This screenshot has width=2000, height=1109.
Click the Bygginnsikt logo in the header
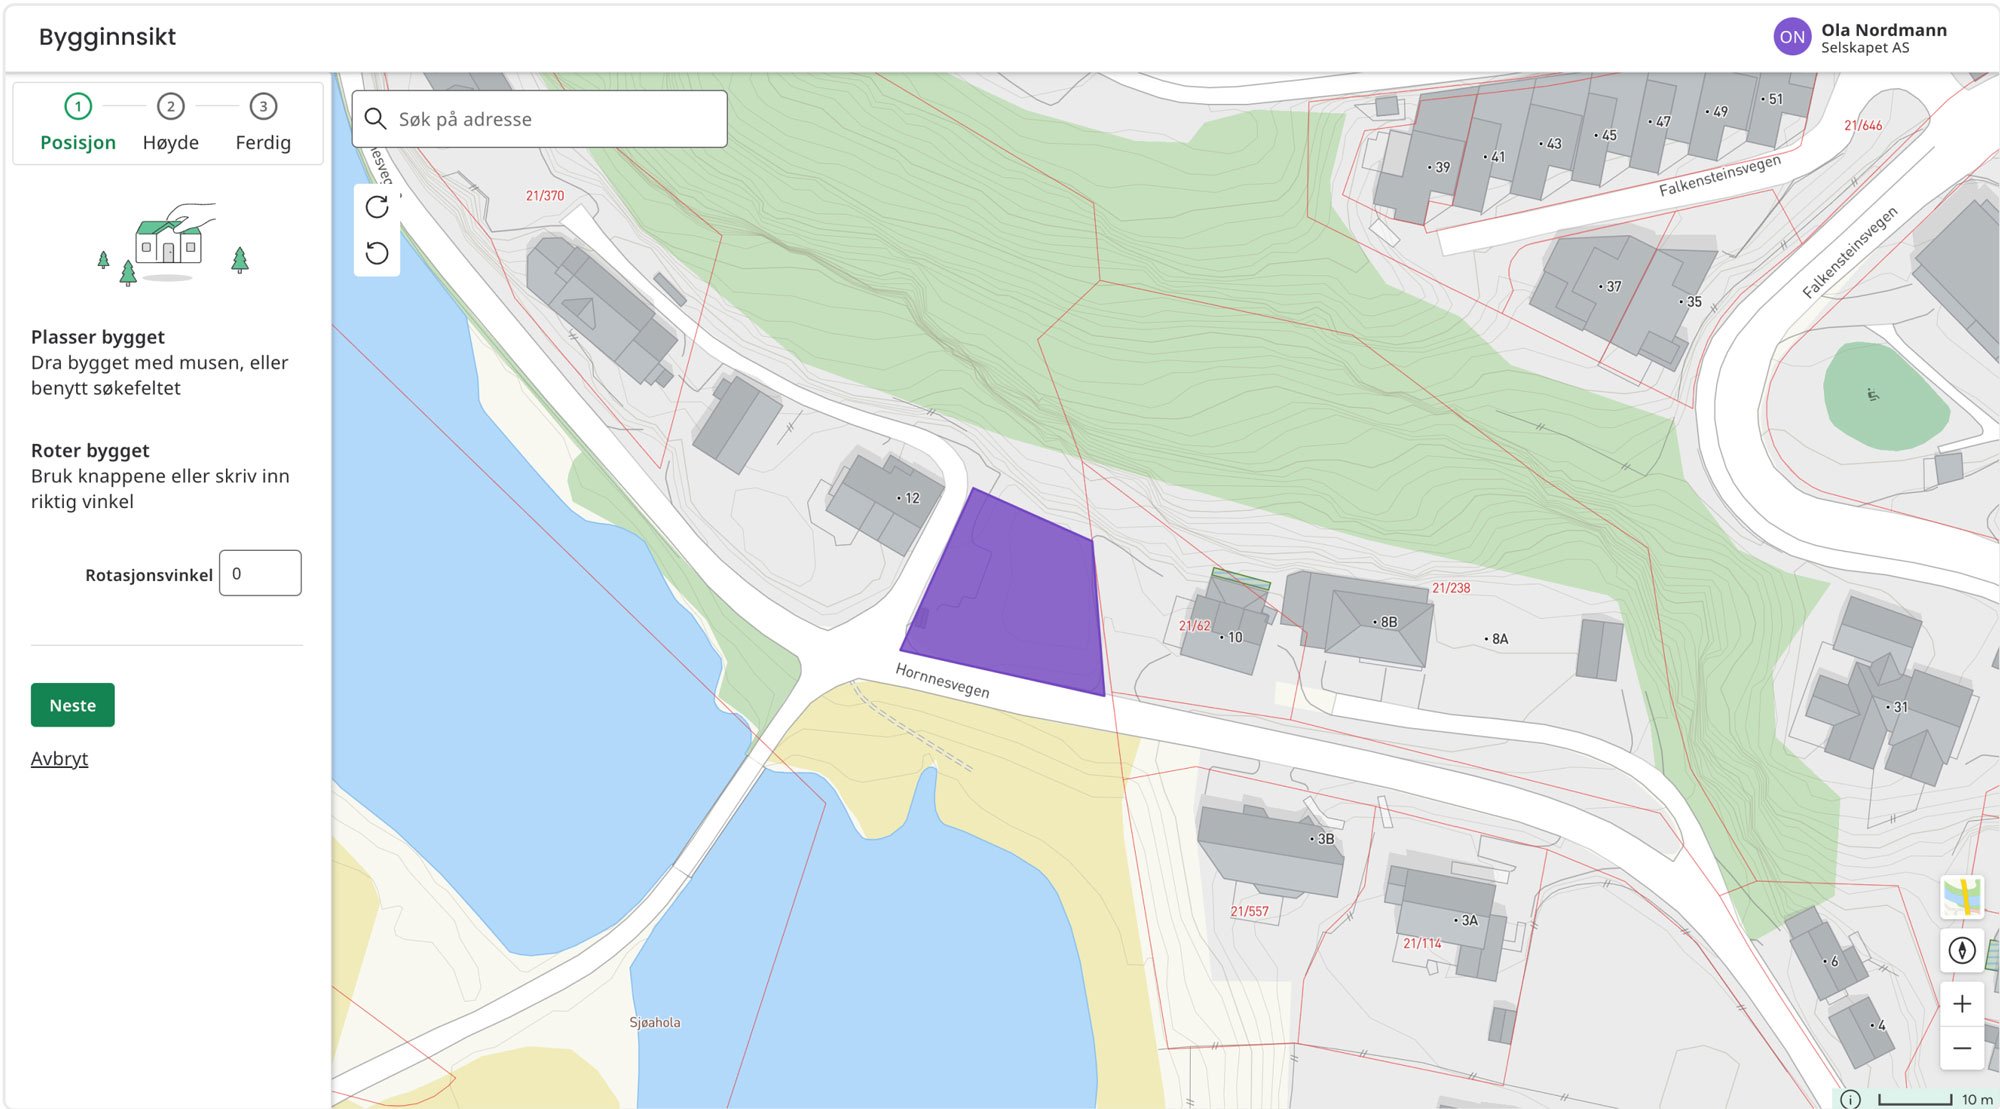pyautogui.click(x=107, y=36)
